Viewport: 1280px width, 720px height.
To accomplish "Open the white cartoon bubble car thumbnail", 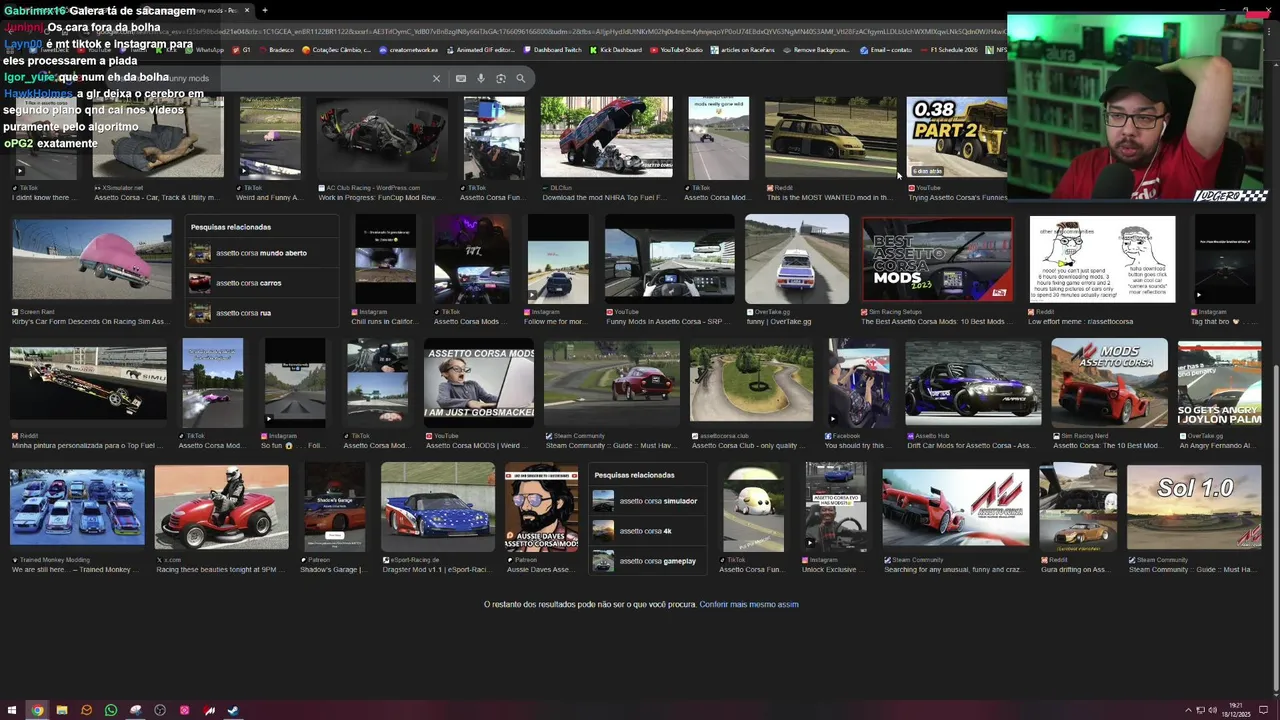I will click(x=753, y=506).
